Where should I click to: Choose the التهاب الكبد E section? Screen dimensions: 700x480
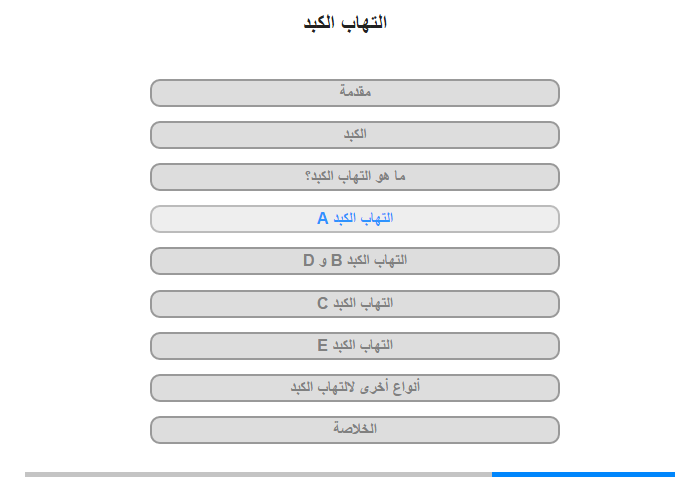354,346
